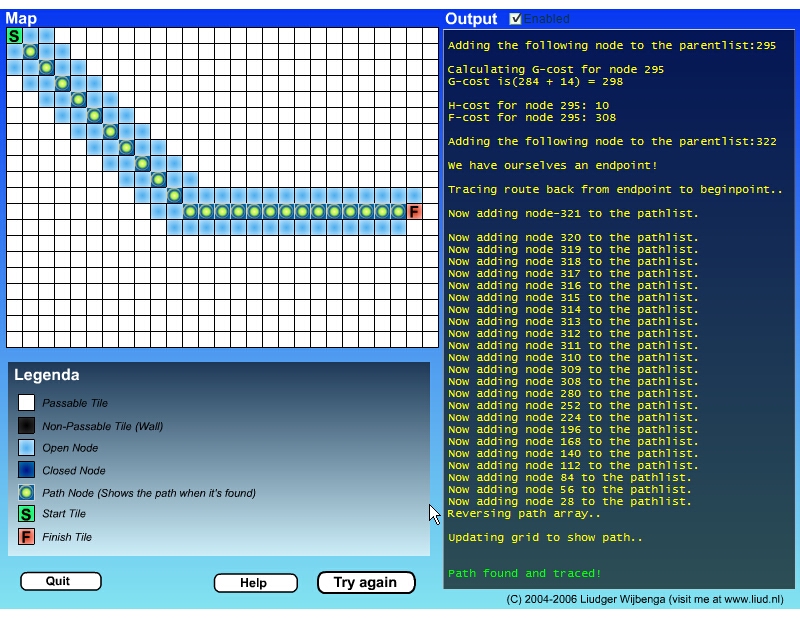Open the Help dialog

click(255, 583)
